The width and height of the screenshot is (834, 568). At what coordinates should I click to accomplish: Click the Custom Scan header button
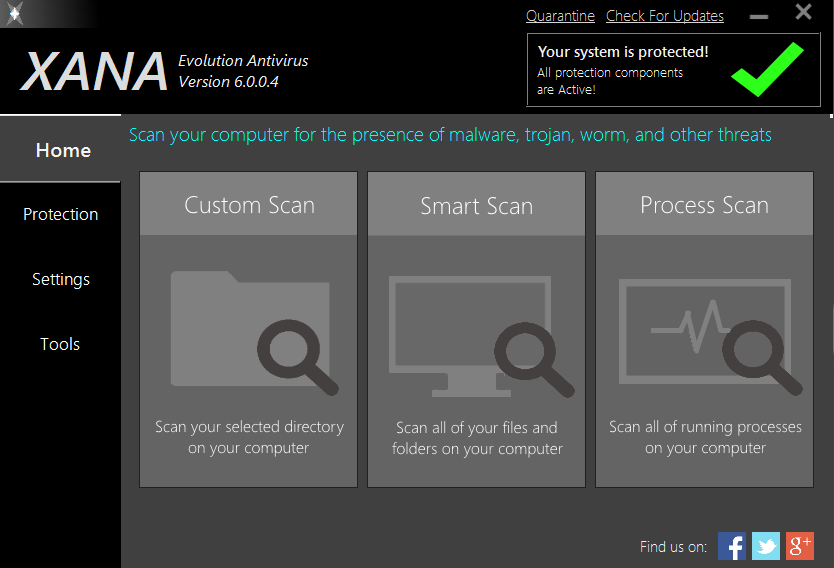[x=249, y=205]
